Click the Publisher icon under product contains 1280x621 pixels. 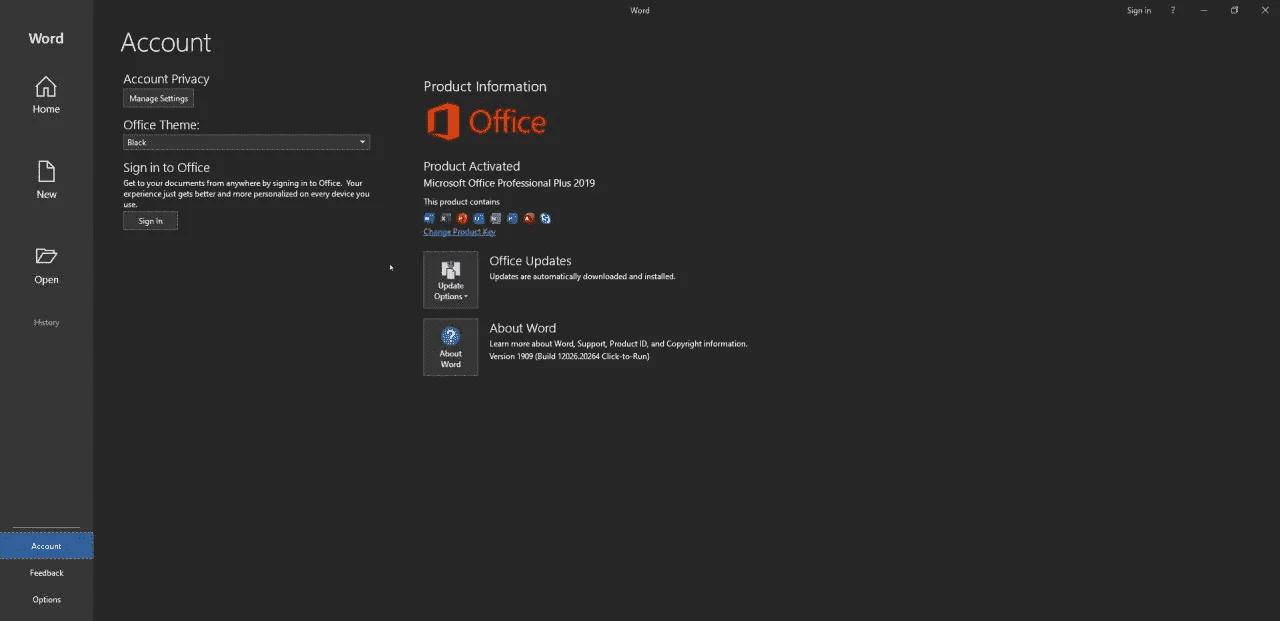(x=512, y=218)
